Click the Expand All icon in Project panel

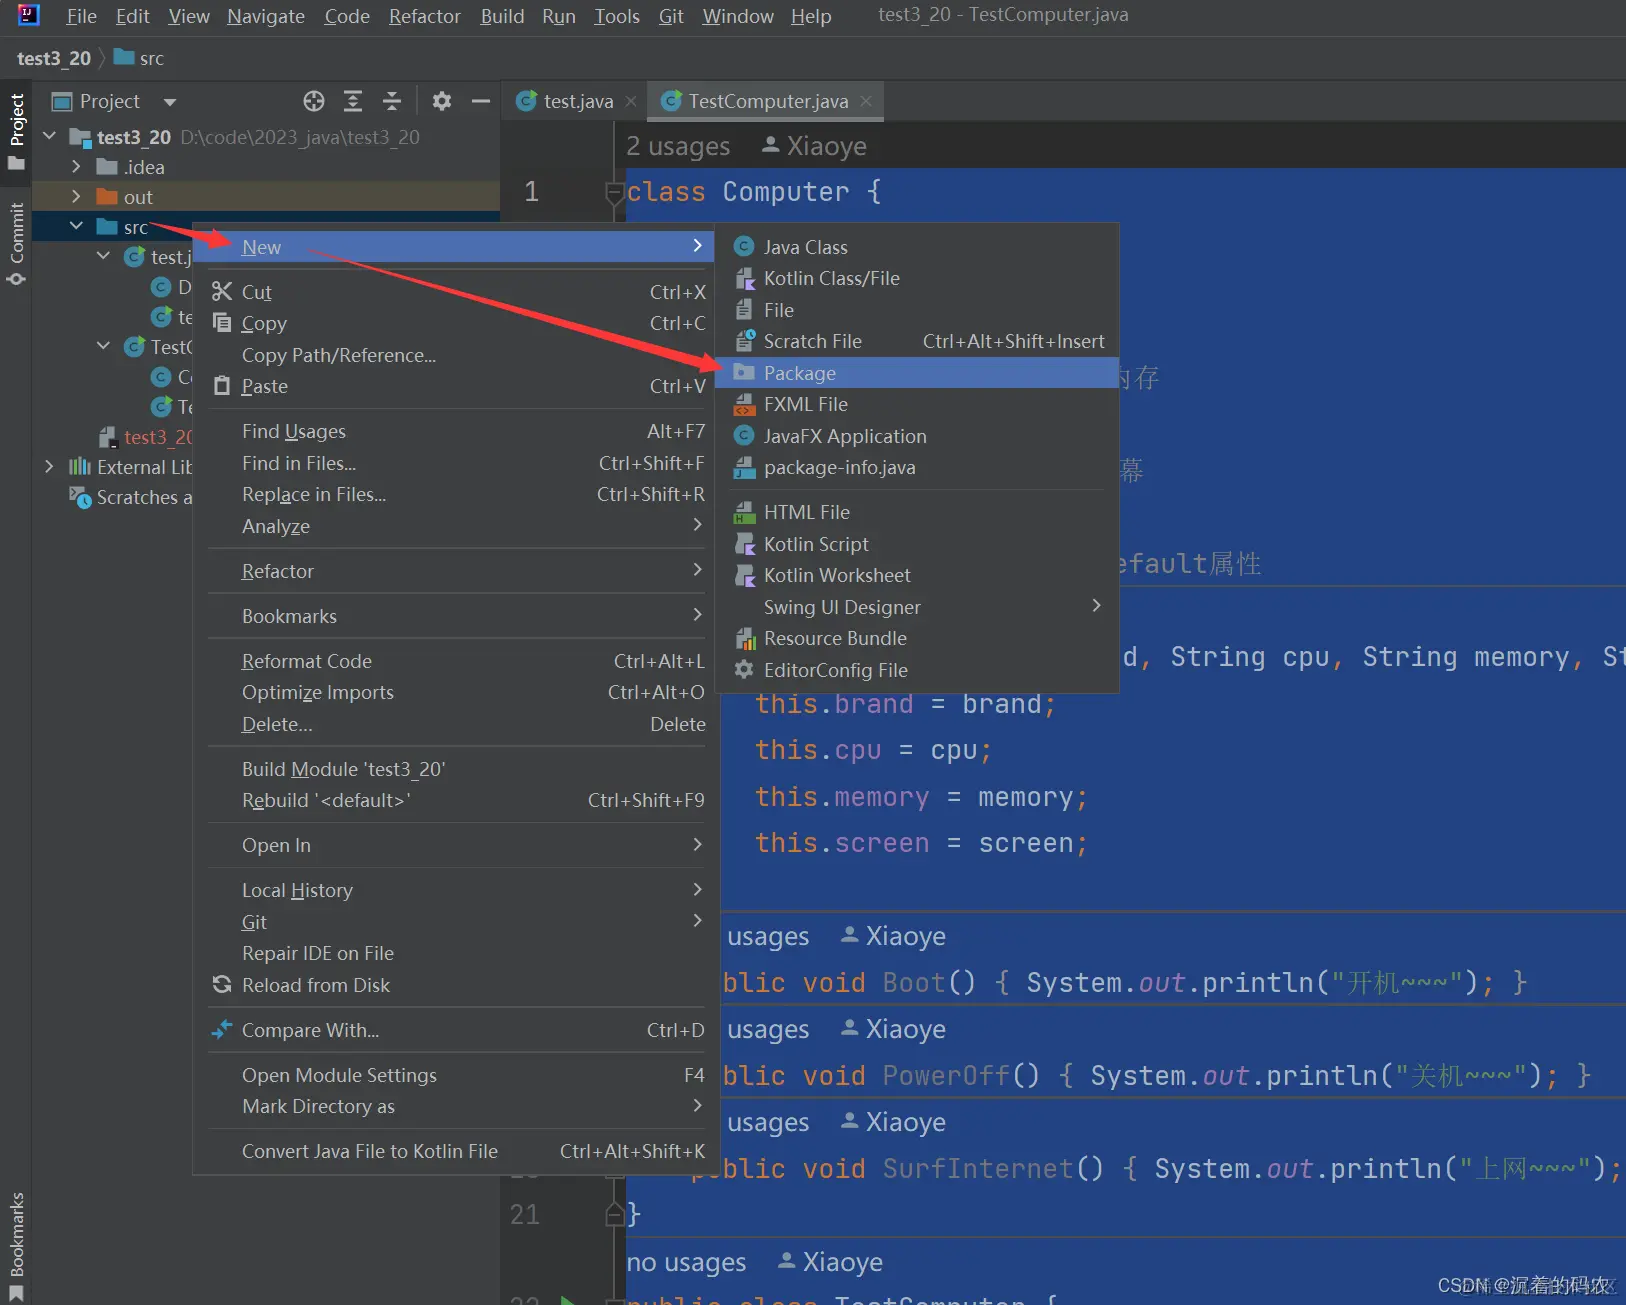pos(353,101)
